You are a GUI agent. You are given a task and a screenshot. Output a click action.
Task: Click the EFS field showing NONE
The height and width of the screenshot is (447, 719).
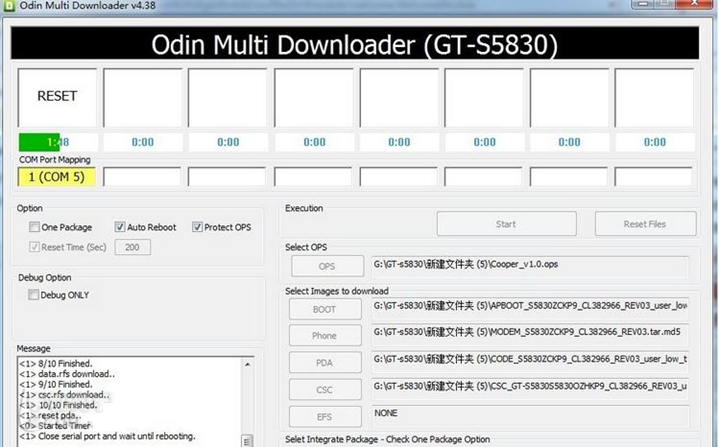point(530,416)
